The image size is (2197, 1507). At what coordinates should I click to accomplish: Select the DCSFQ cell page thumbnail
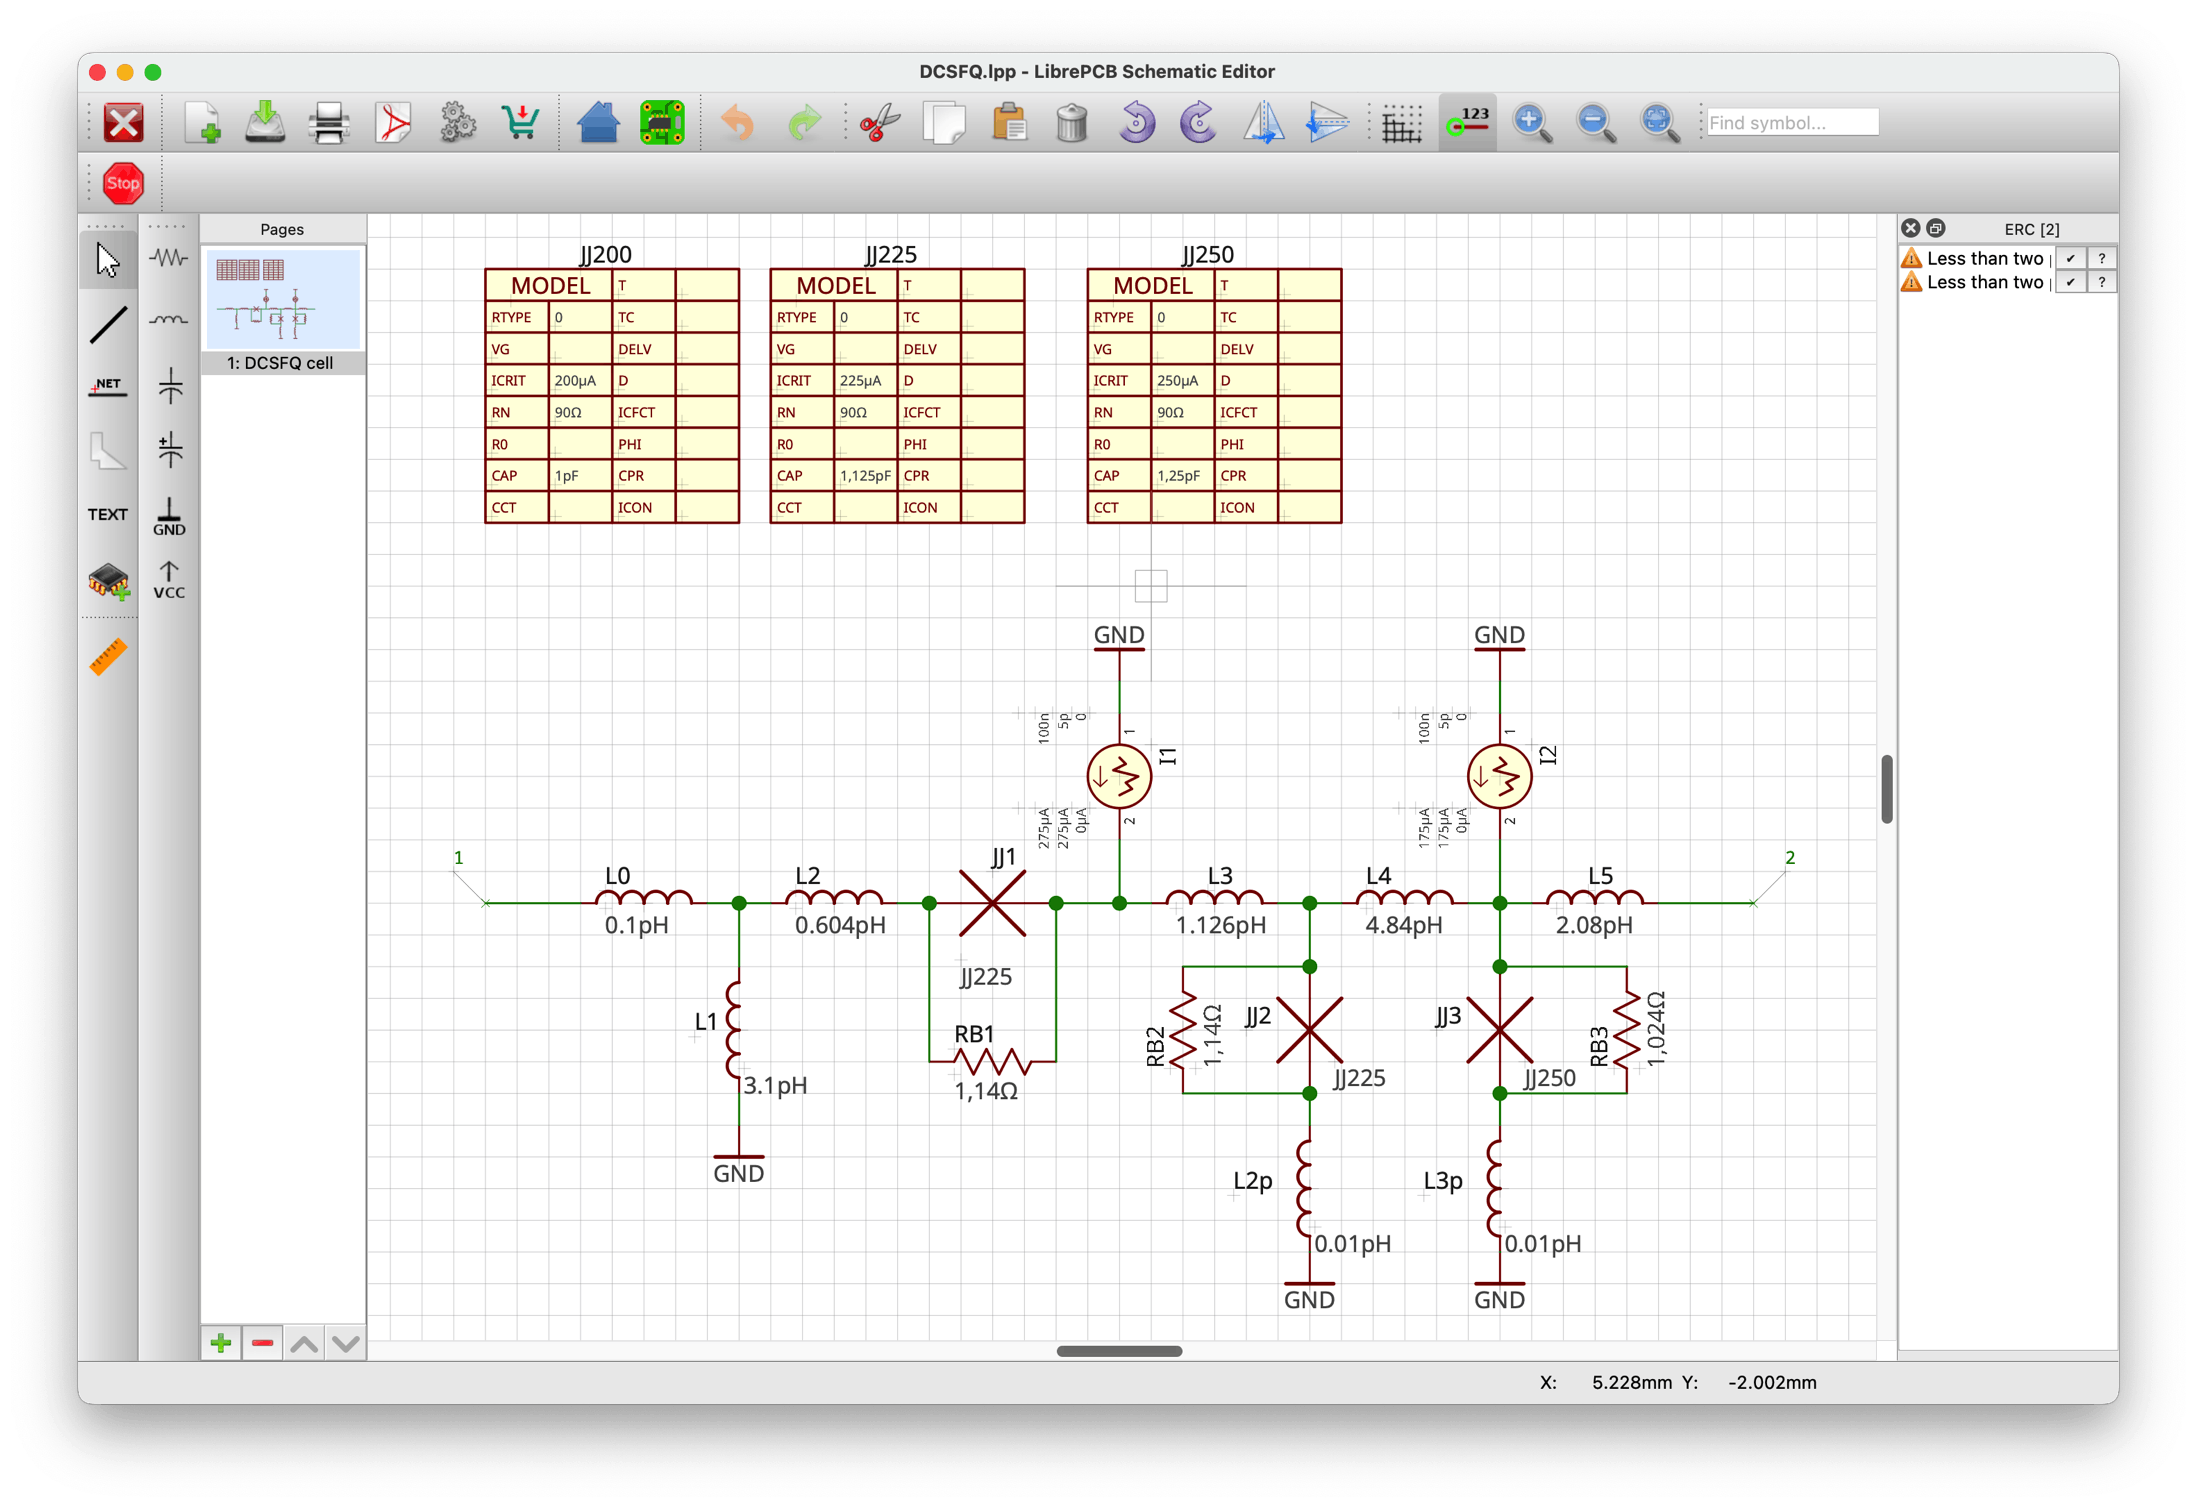tap(282, 300)
